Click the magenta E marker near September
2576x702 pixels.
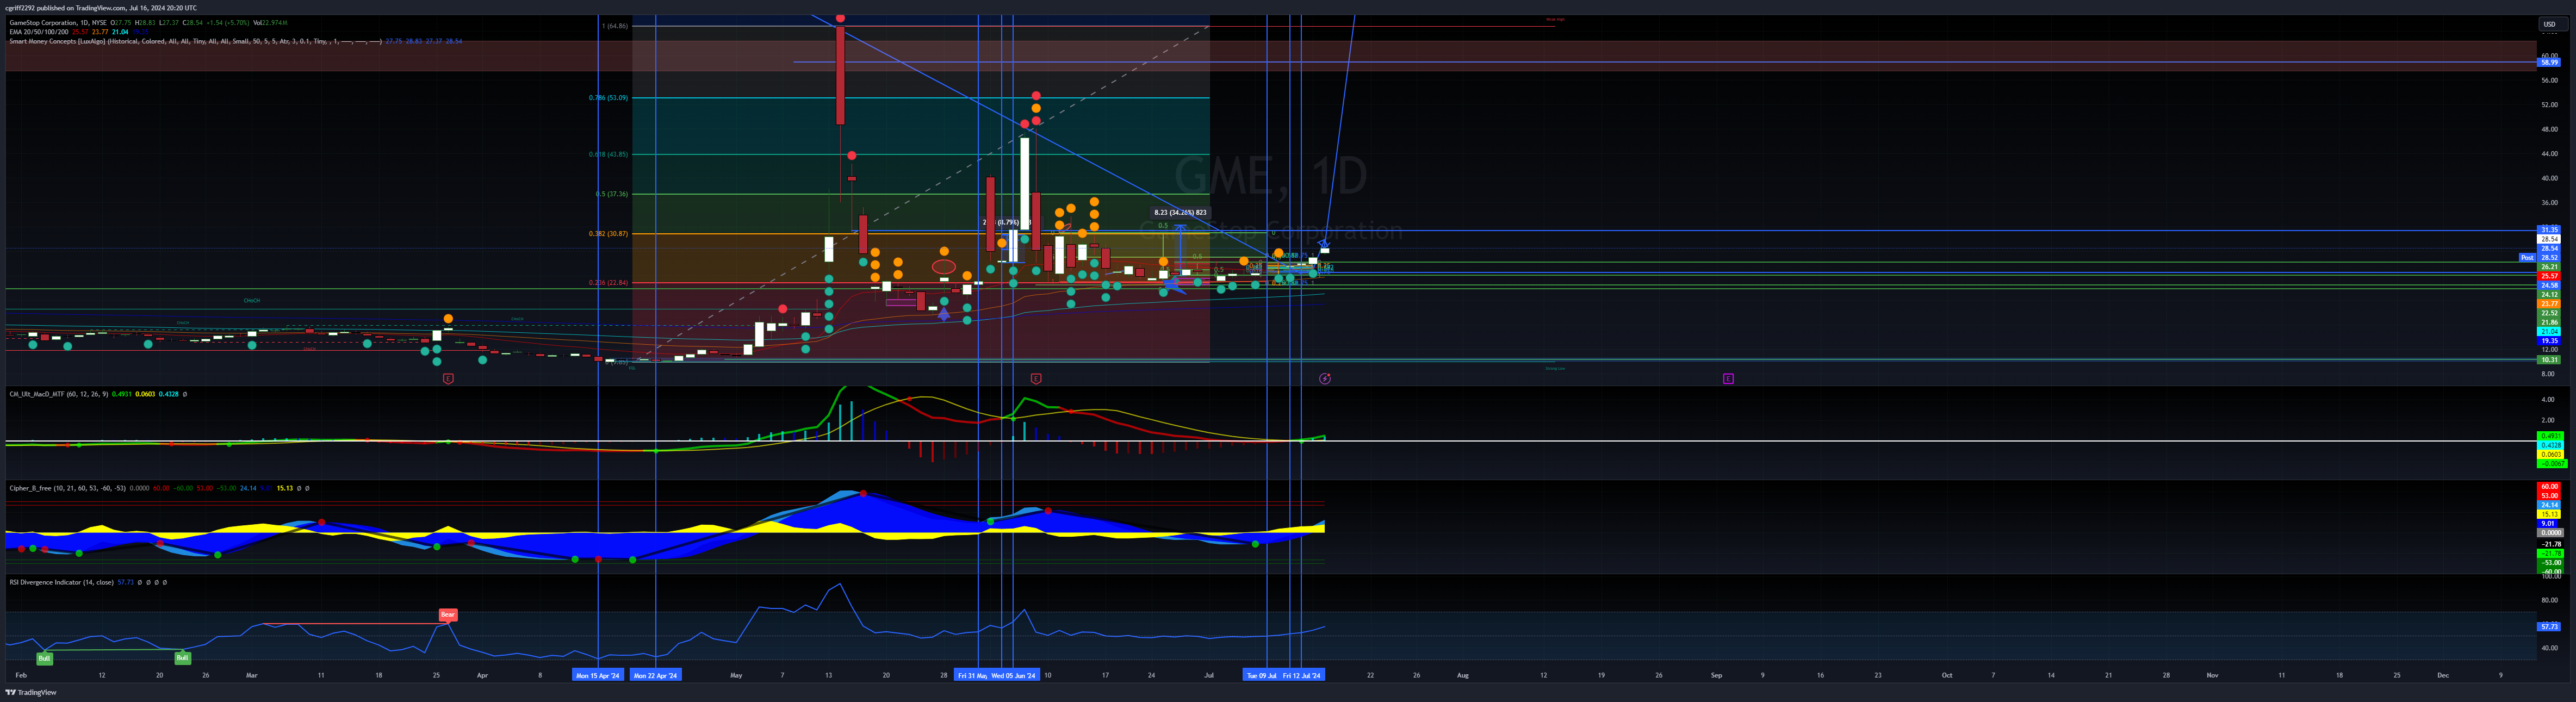tap(1728, 379)
